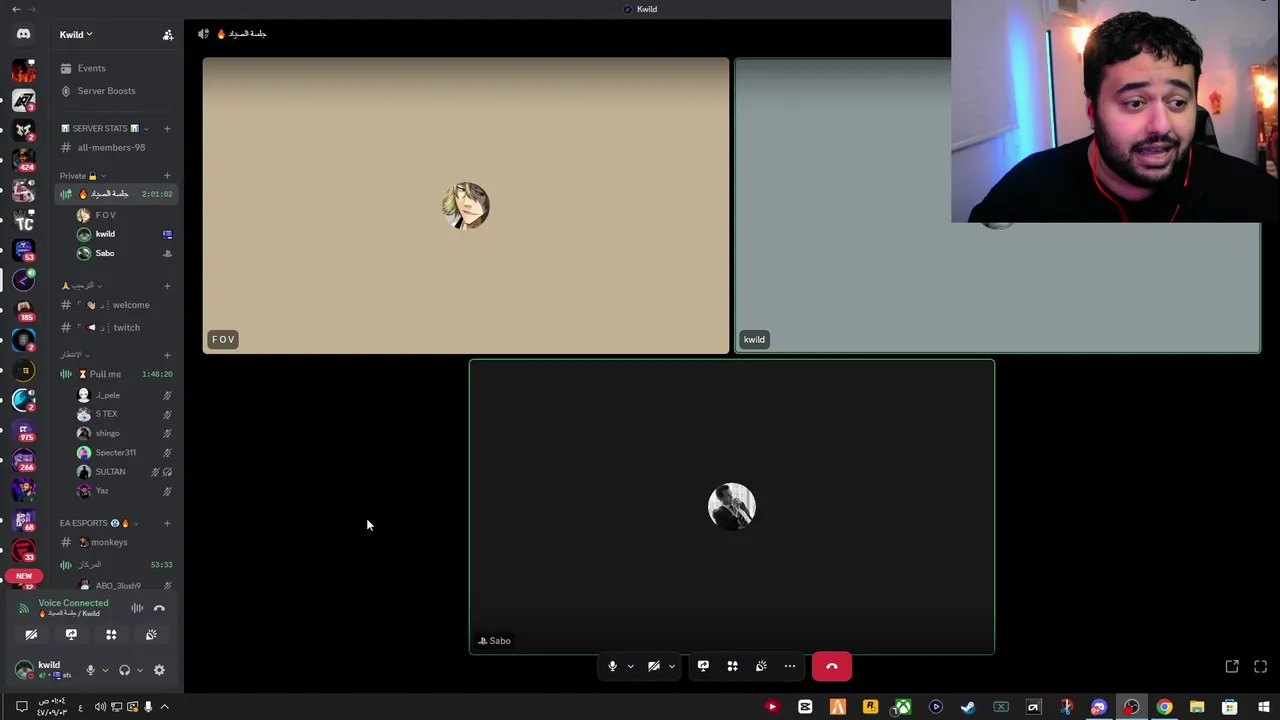
Task: Focus the F O V video tile
Action: tap(466, 205)
